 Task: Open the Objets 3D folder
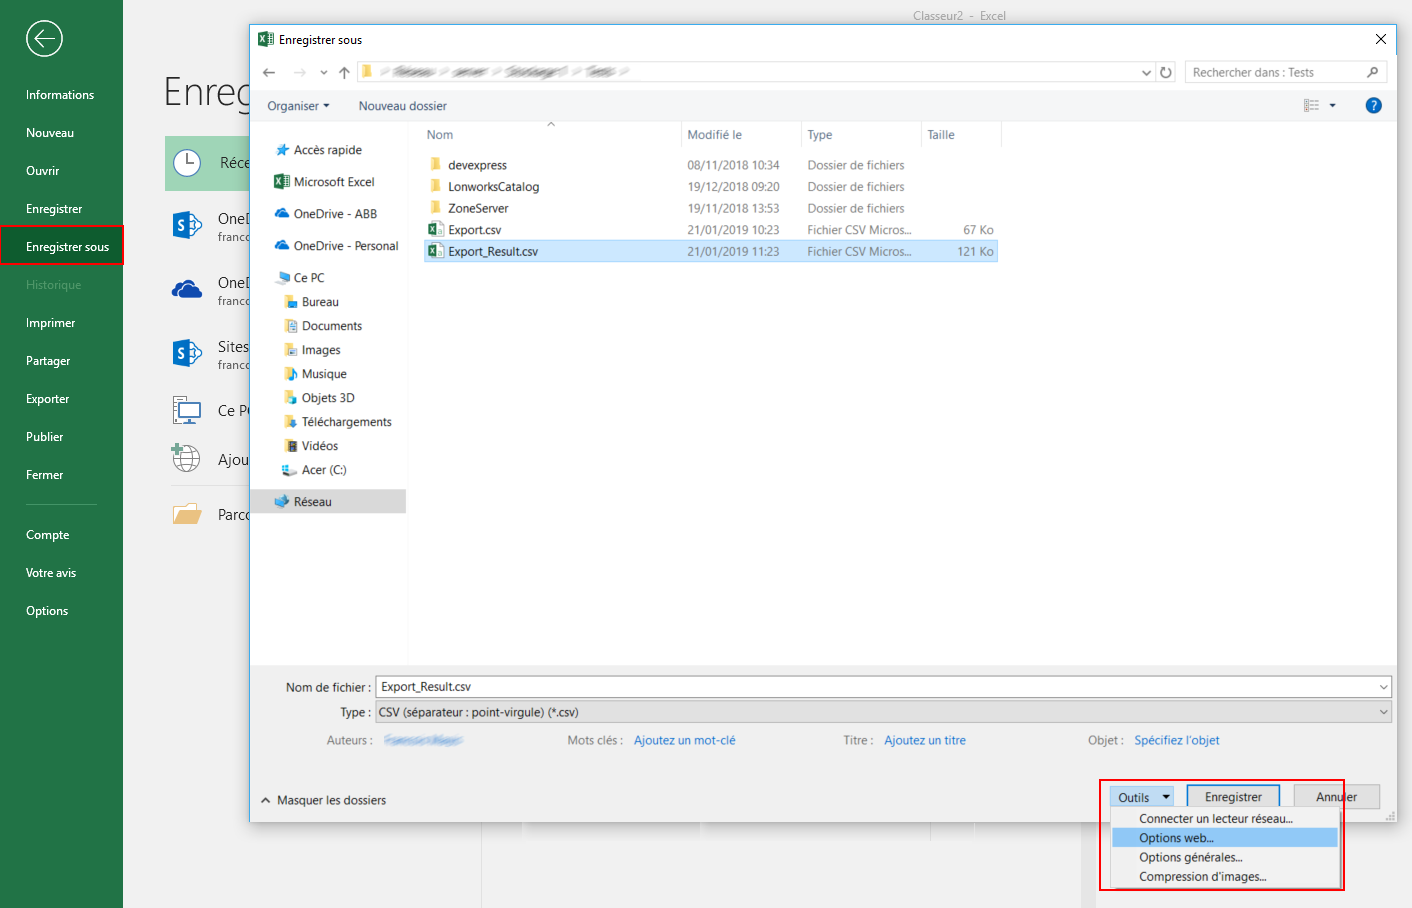(x=328, y=398)
